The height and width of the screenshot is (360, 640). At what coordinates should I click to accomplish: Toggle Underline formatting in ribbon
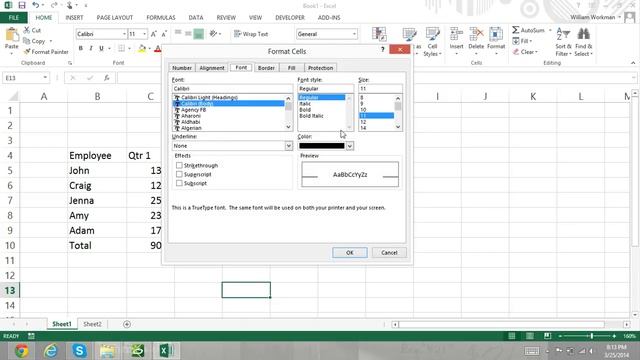click(x=101, y=49)
